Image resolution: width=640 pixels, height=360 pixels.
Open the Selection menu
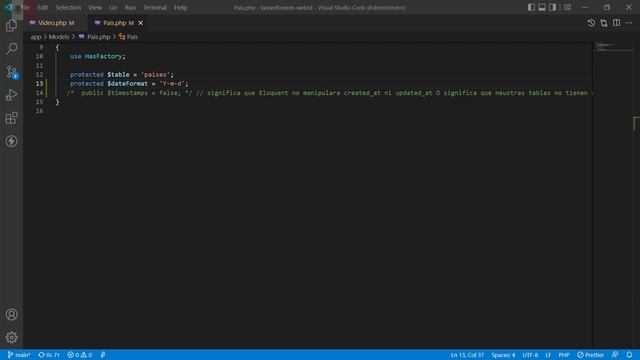pyautogui.click(x=68, y=7)
